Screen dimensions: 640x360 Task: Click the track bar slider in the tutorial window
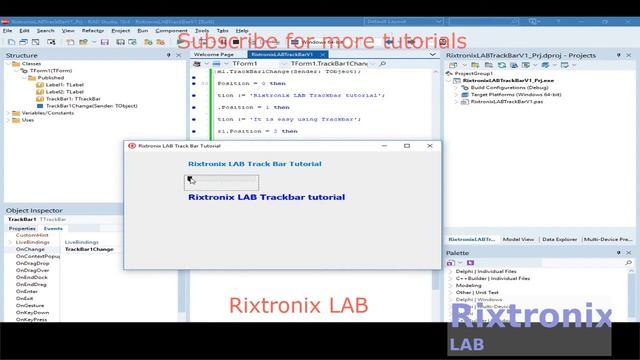[221, 182]
